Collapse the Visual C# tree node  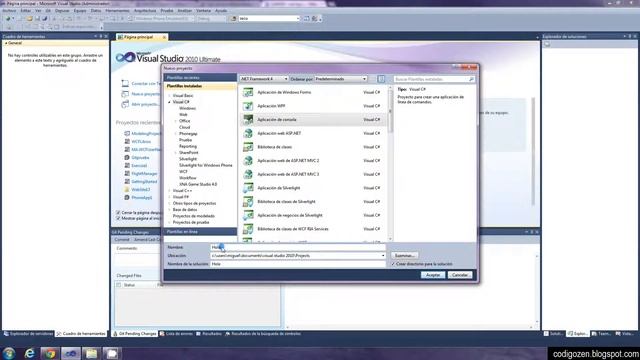click(x=169, y=102)
